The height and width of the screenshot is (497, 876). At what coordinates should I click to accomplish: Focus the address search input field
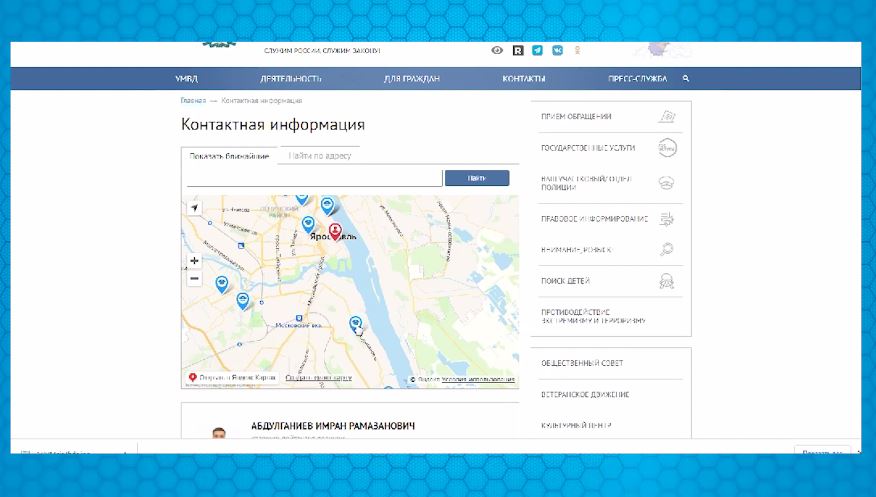pyautogui.click(x=315, y=178)
